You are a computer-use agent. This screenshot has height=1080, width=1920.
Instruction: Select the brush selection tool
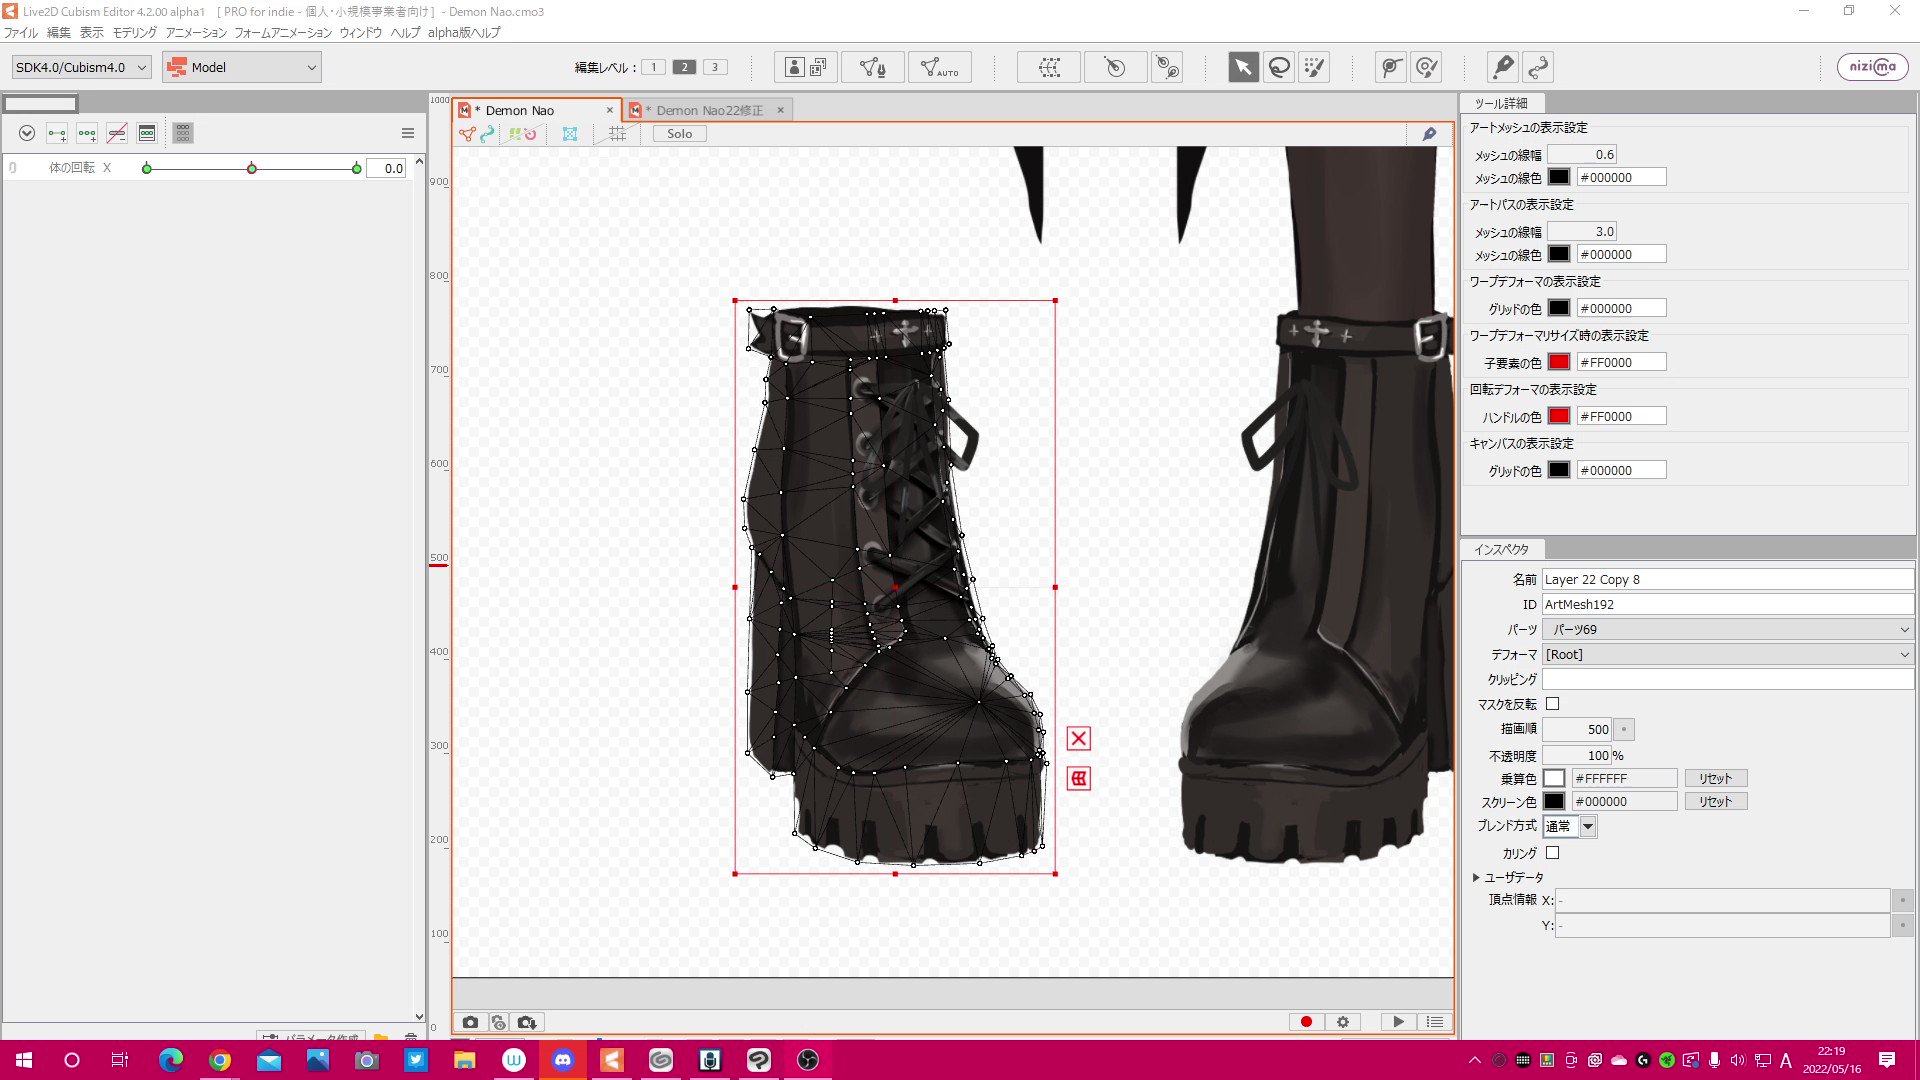(x=1314, y=67)
